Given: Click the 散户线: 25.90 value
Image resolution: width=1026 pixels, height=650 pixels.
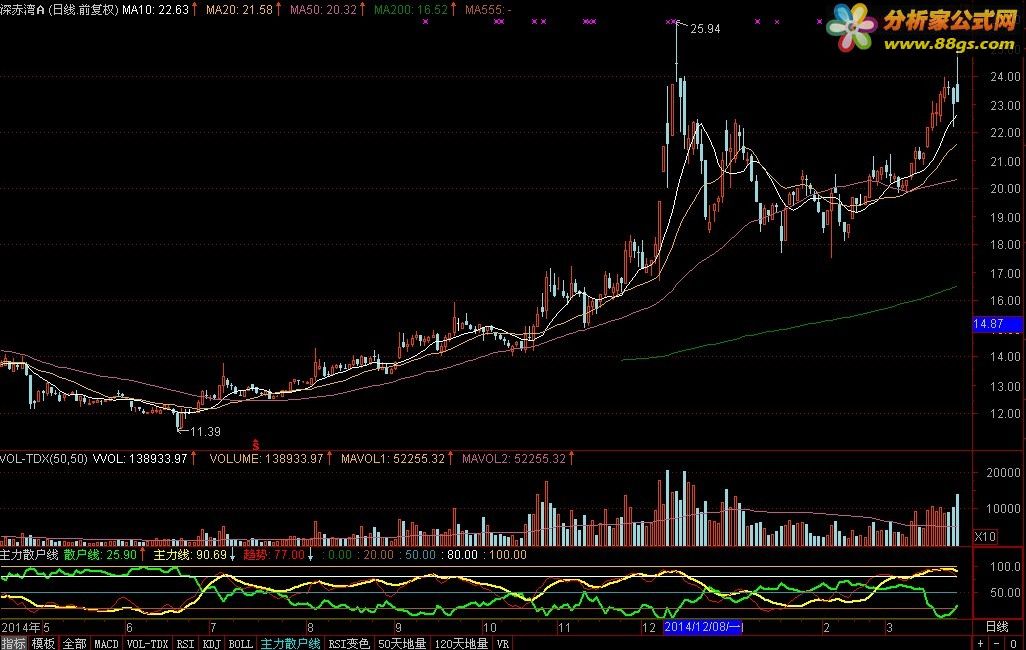Looking at the screenshot, I should pos(100,555).
